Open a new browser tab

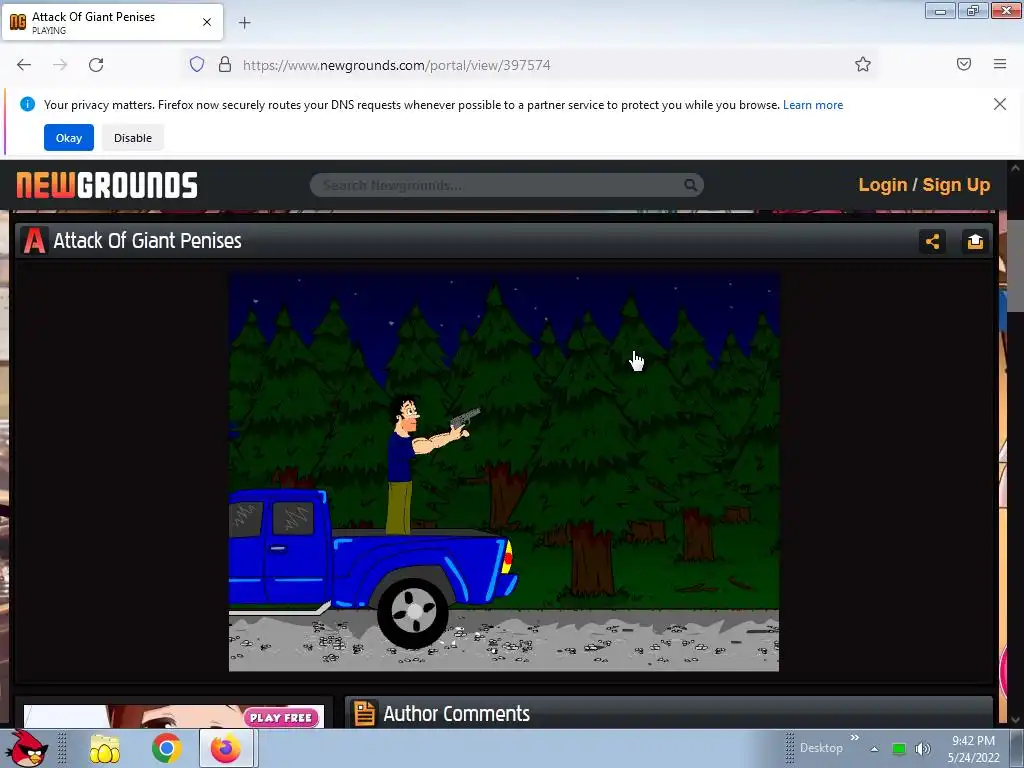(244, 23)
